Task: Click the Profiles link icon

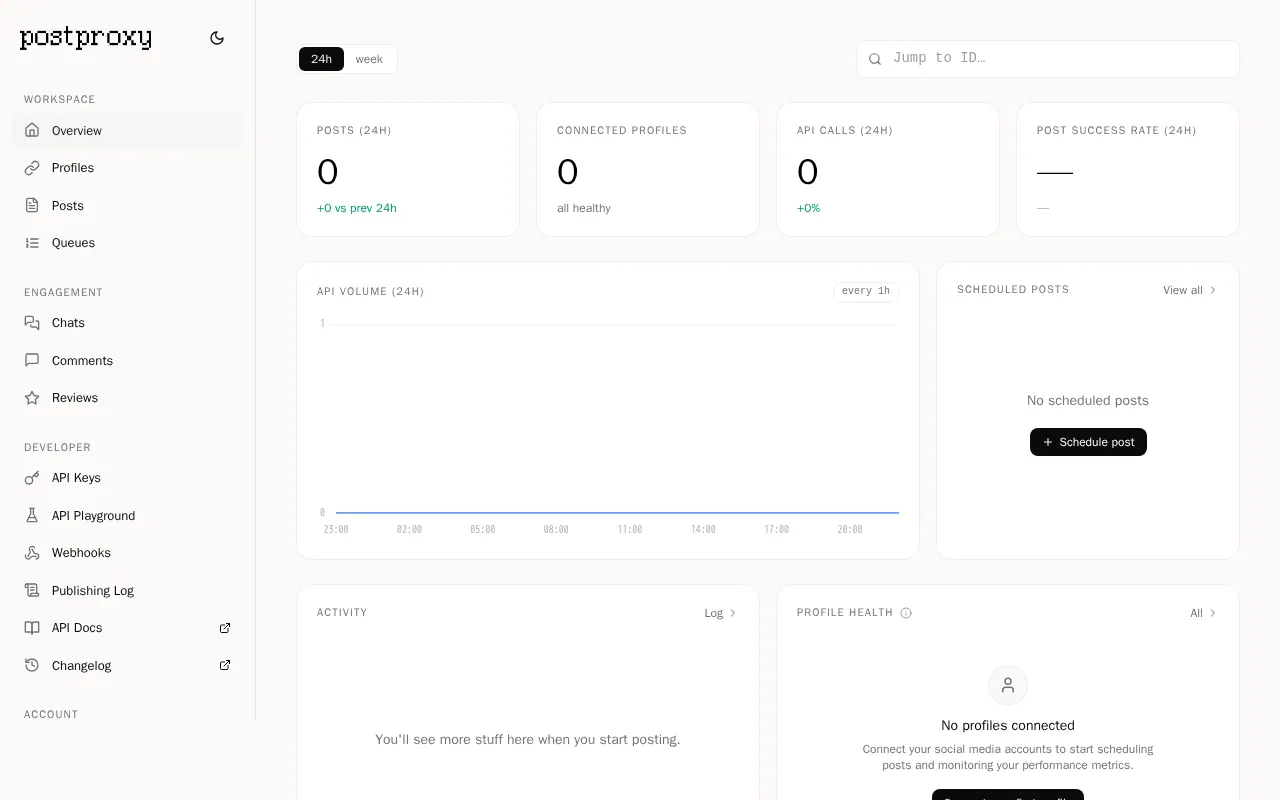Action: click(32, 168)
